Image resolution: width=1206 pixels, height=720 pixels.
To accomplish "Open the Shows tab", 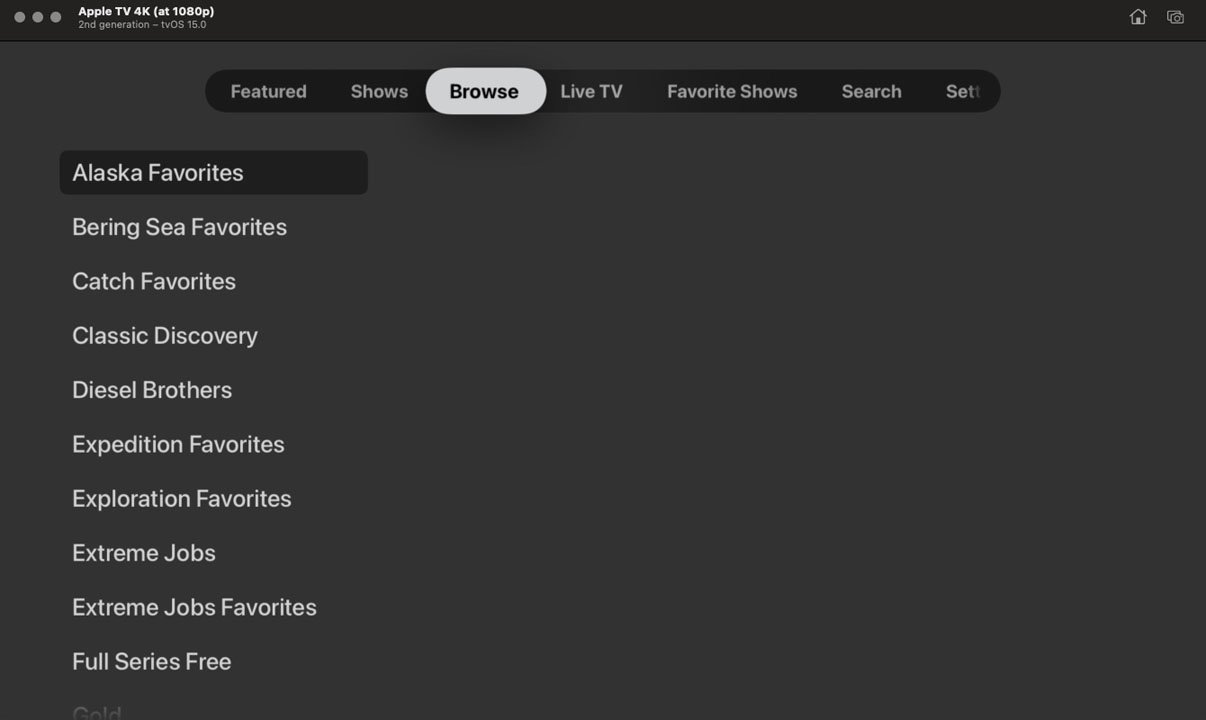I will (x=379, y=91).
